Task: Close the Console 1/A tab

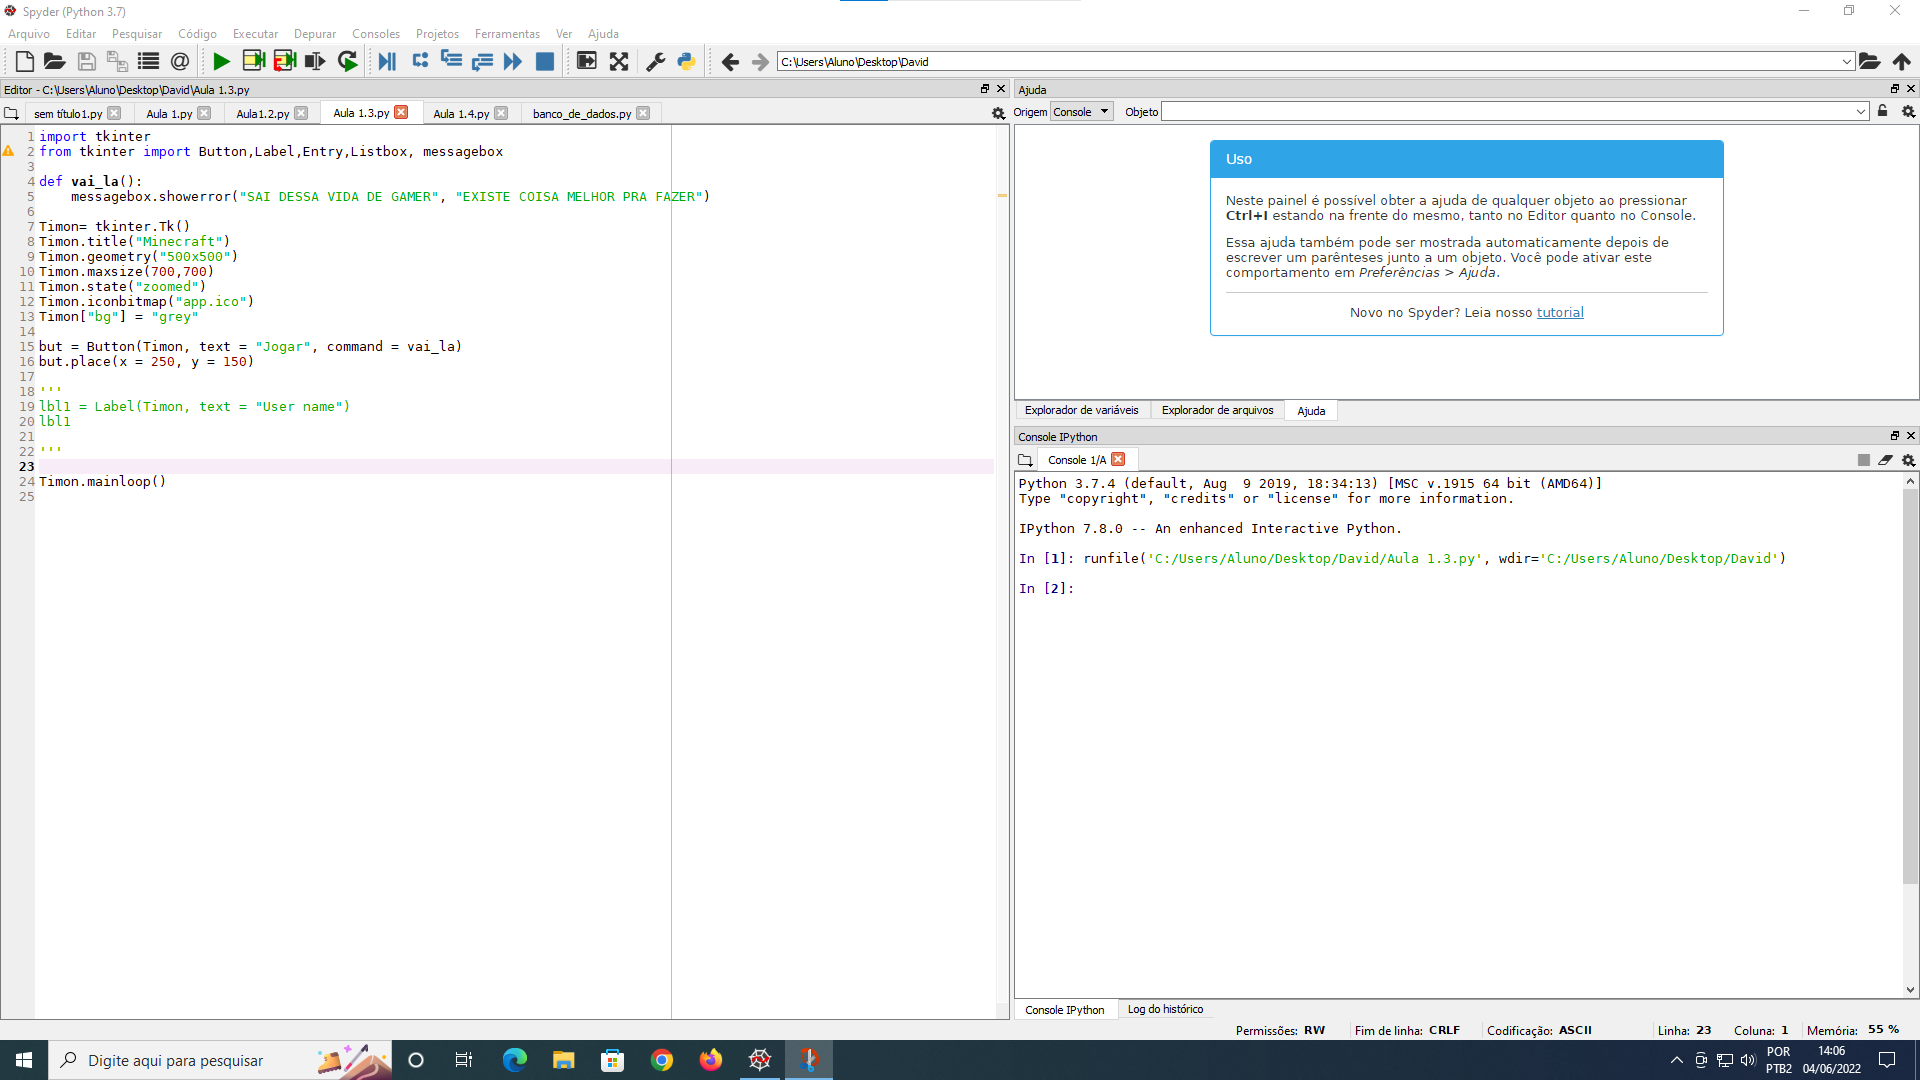Action: pos(1118,459)
